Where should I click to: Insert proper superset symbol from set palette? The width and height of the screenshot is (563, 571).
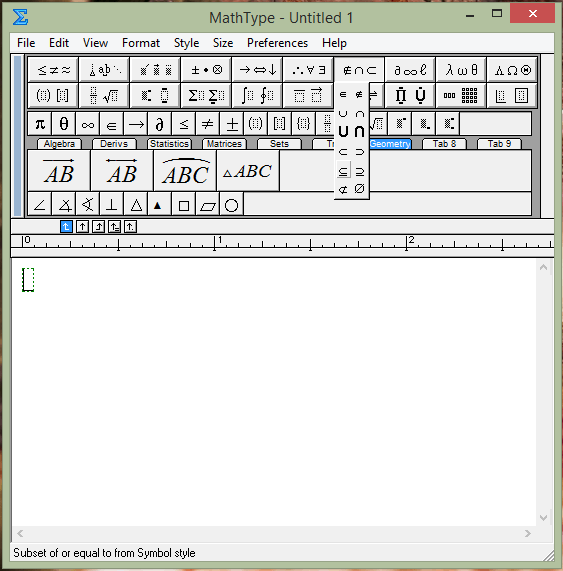359,151
